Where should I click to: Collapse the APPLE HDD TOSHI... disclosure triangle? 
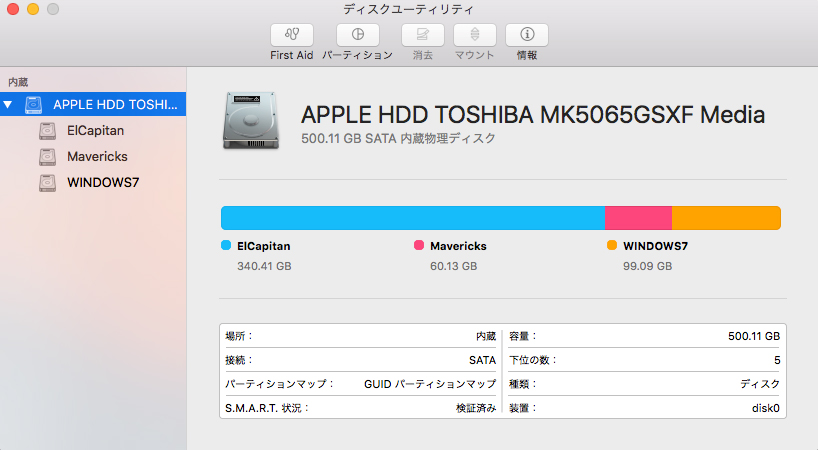pos(8,104)
